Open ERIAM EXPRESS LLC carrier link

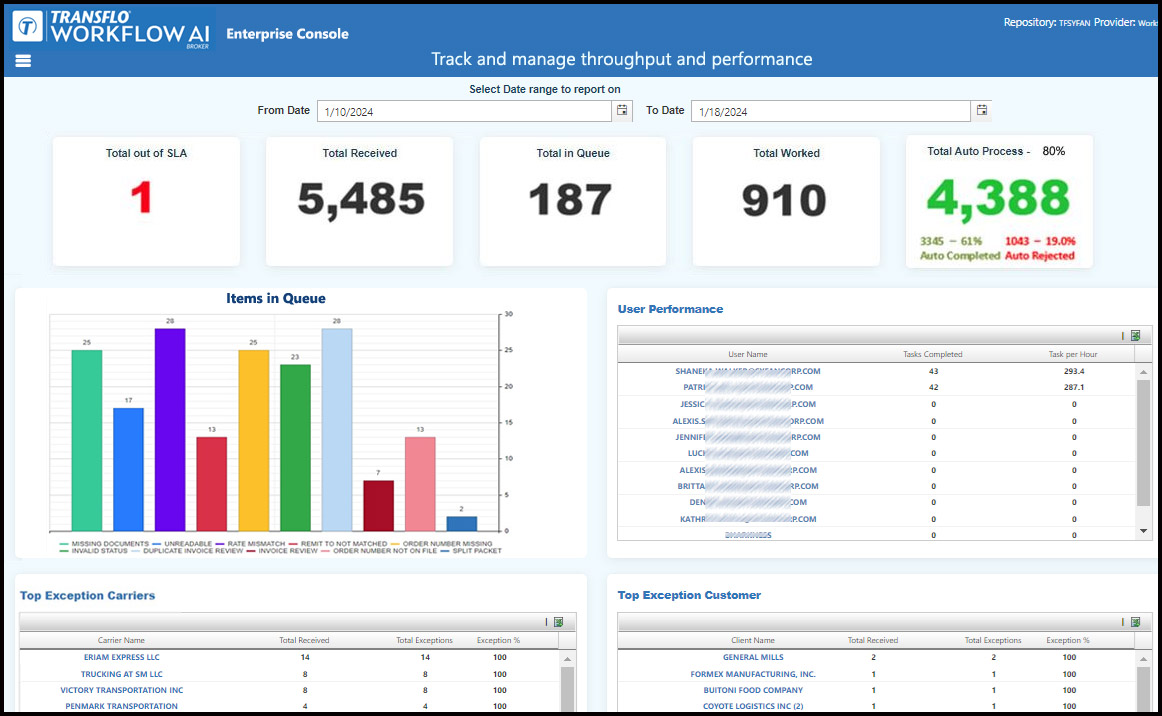click(x=122, y=657)
